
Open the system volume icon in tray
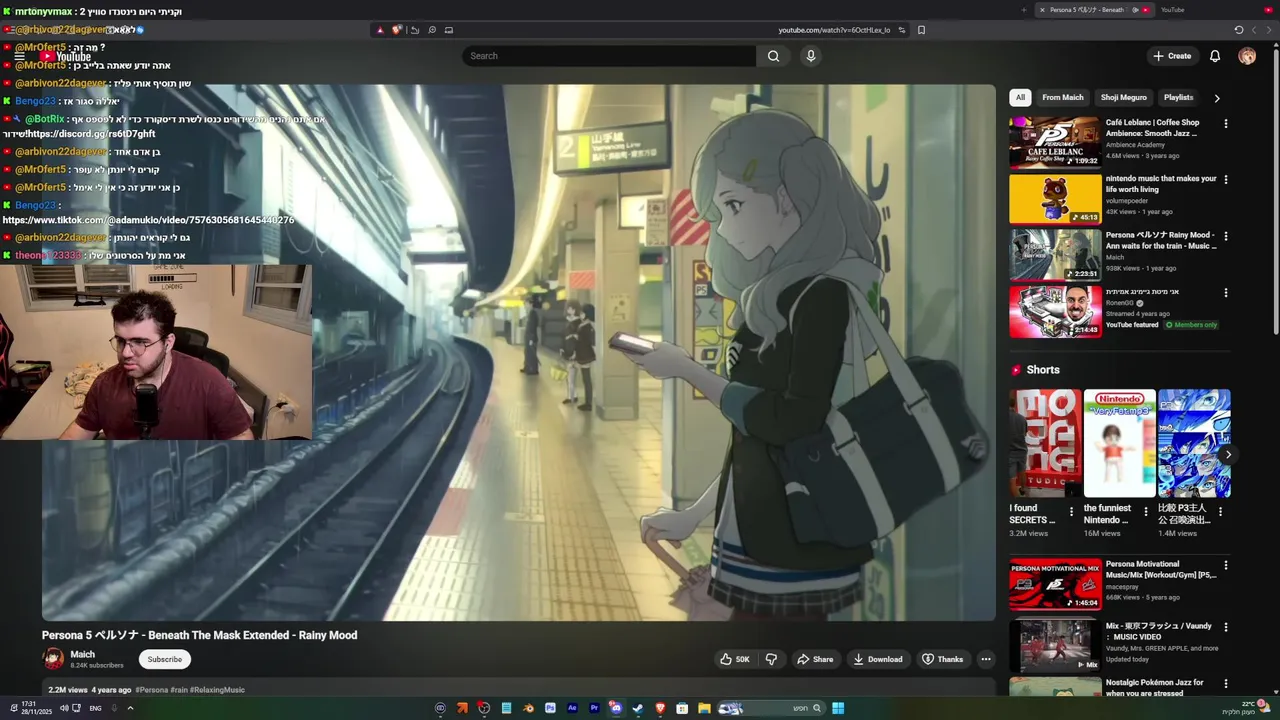tap(64, 708)
